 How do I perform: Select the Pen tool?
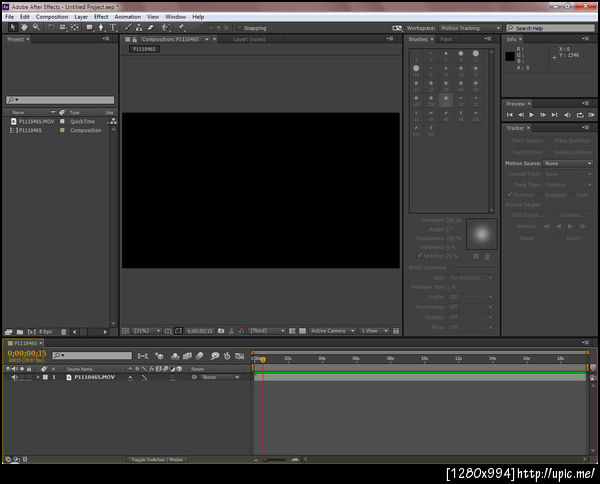pyautogui.click(x=101, y=28)
